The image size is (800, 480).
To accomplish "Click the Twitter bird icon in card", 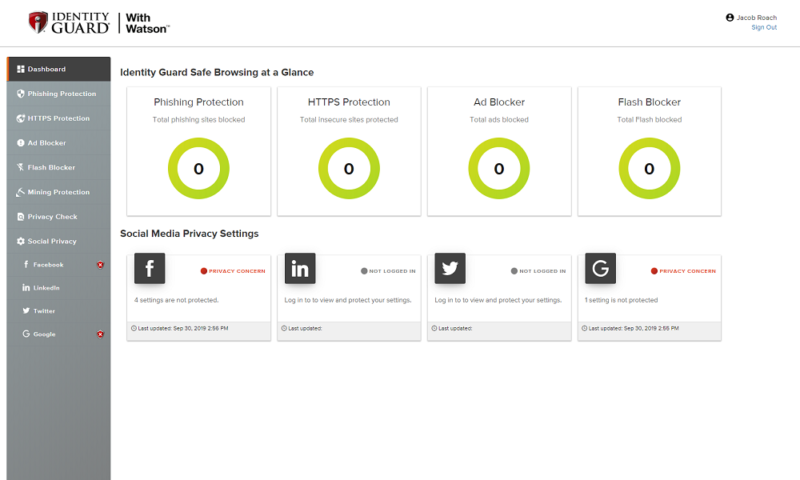I will (x=450, y=268).
